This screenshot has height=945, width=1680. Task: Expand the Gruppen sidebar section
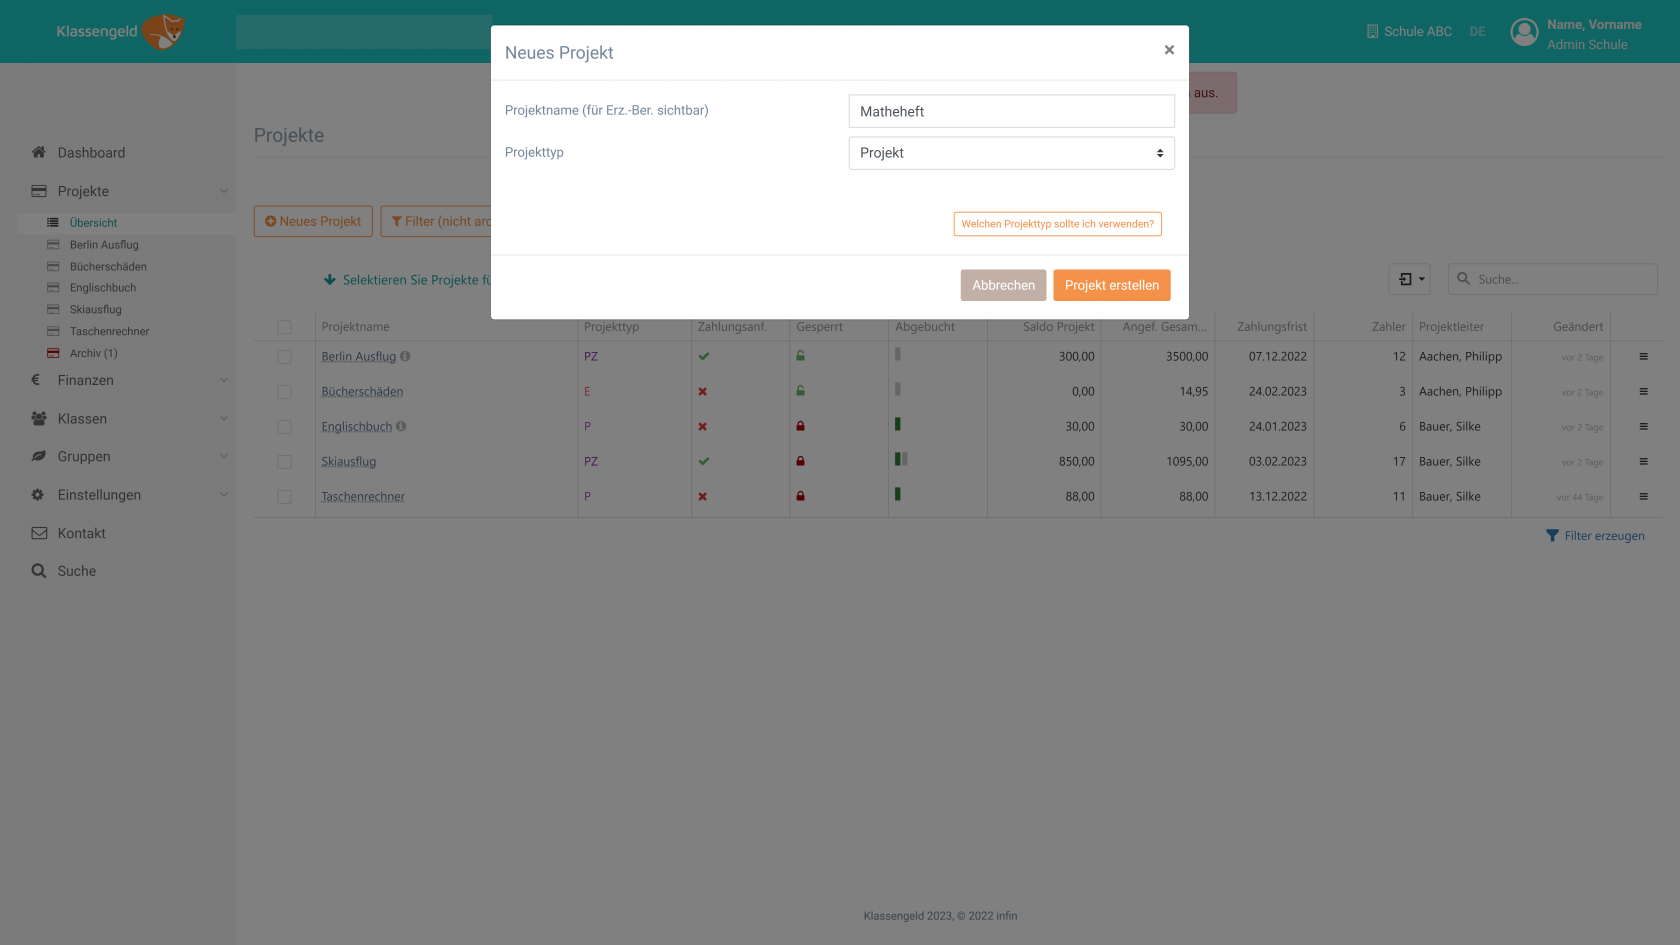(x=224, y=457)
